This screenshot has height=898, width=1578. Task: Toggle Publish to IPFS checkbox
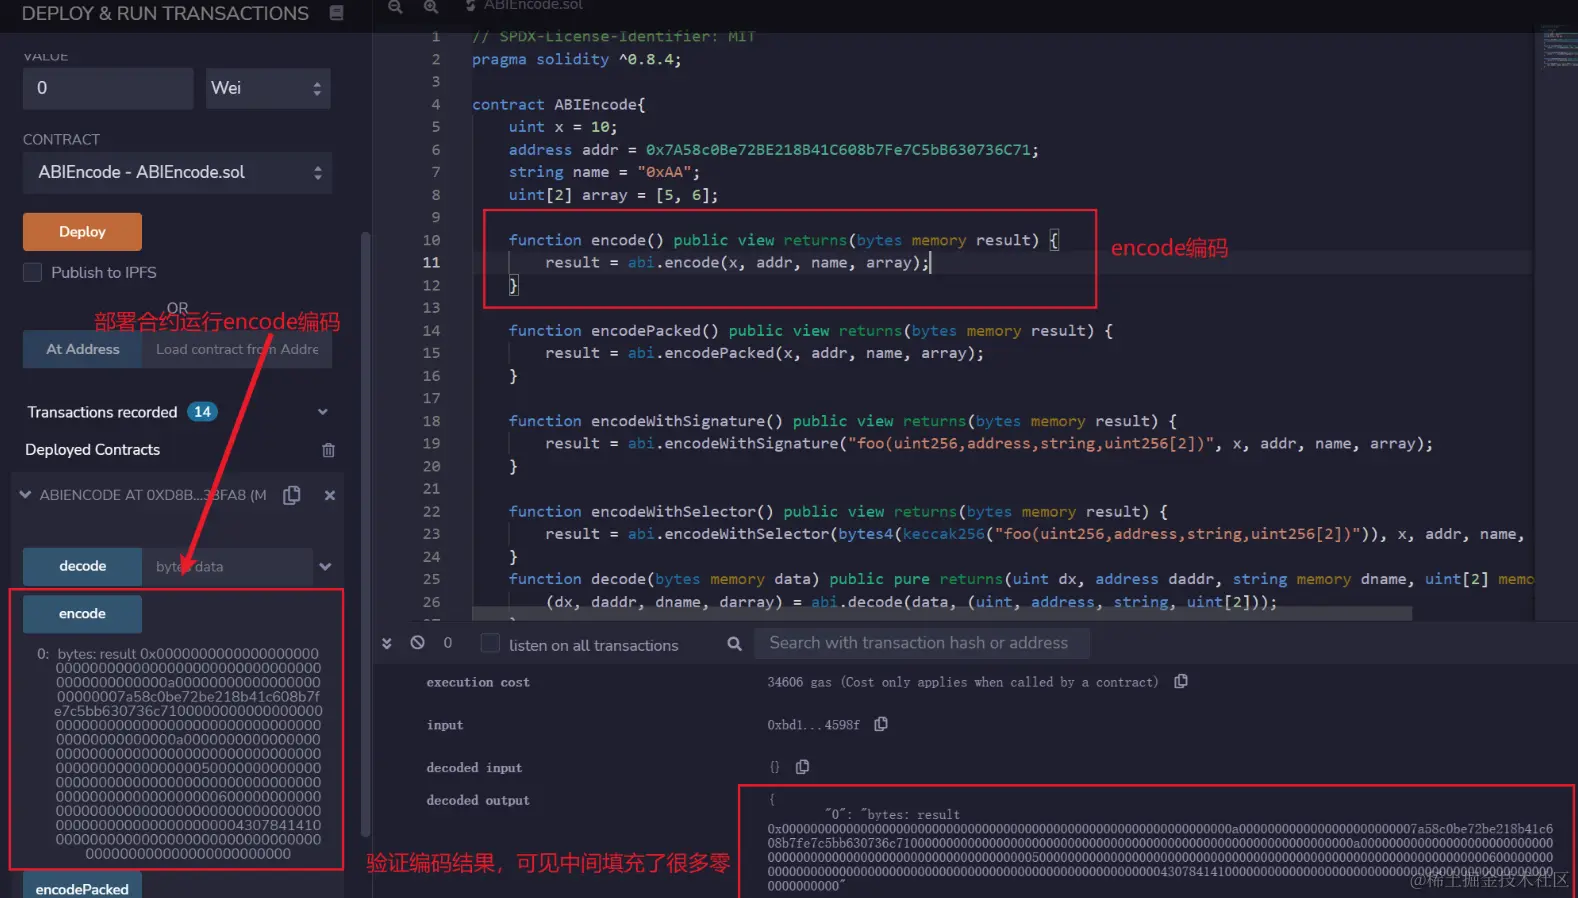point(33,272)
